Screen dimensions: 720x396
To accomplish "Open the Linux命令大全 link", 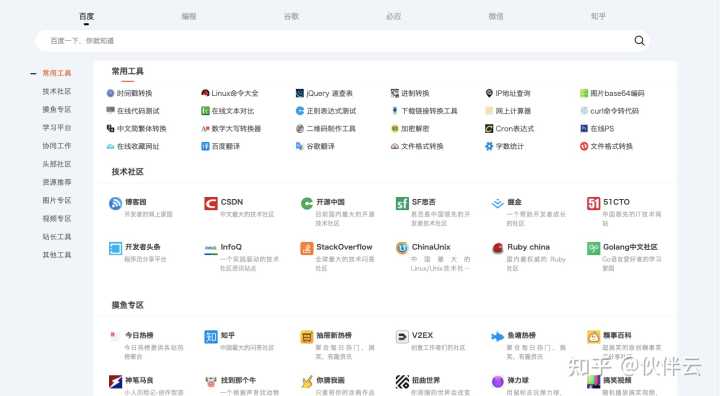I will pyautogui.click(x=230, y=93).
